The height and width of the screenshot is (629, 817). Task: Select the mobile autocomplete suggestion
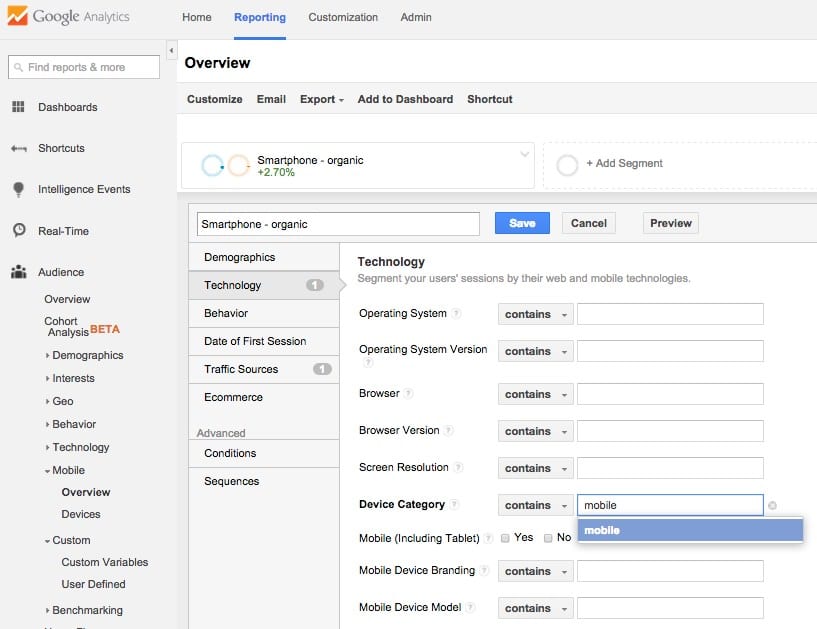tap(690, 530)
